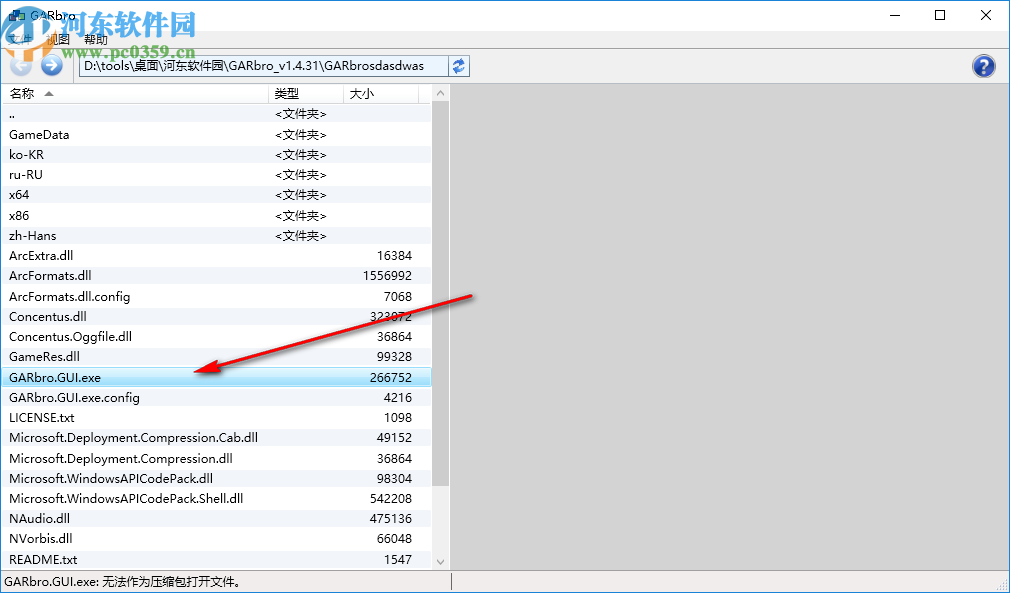The width and height of the screenshot is (1010, 593).
Task: Click the back navigation arrow
Action: pyautogui.click(x=21, y=65)
